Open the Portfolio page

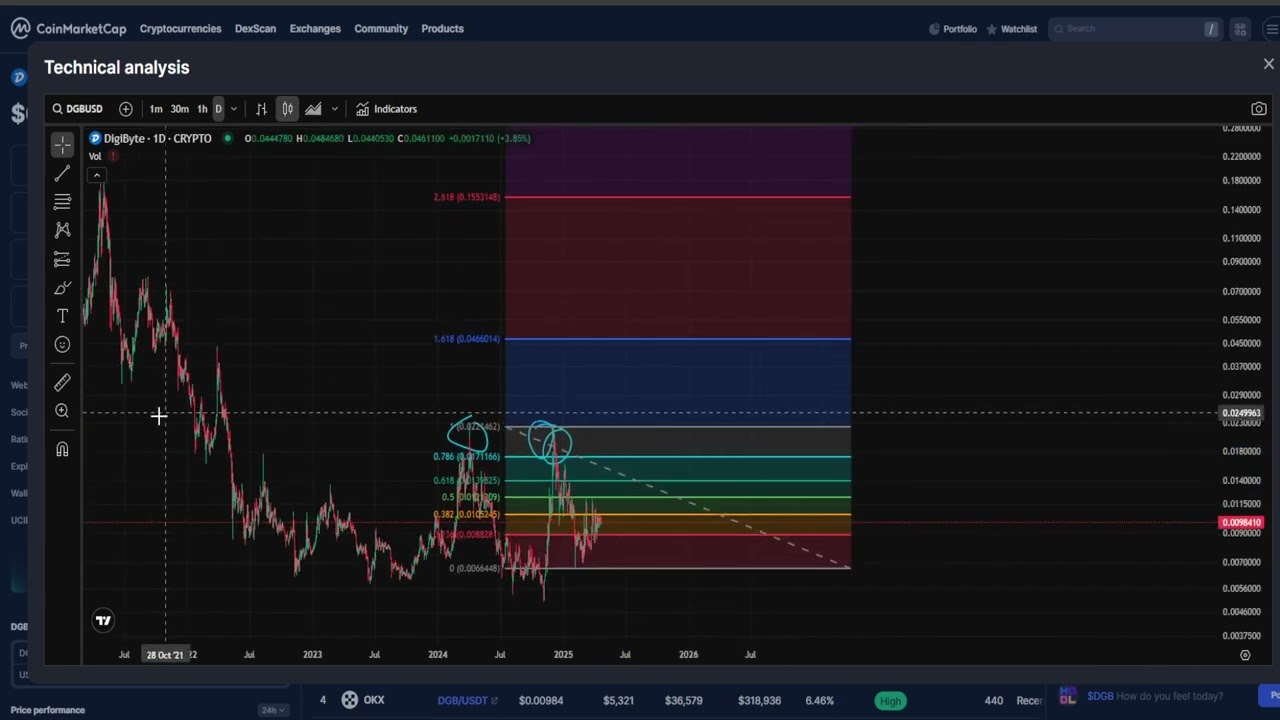[x=953, y=29]
